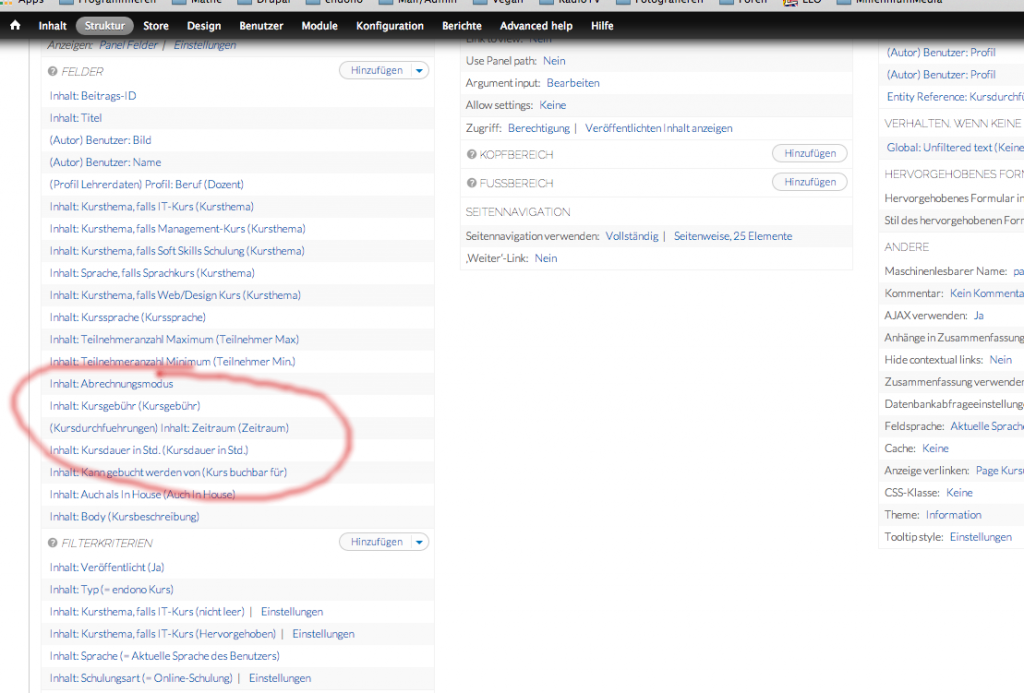
Task: Edit the 'Inhalt: Veröffentlicht (Ja)' filter
Action: click(106, 568)
